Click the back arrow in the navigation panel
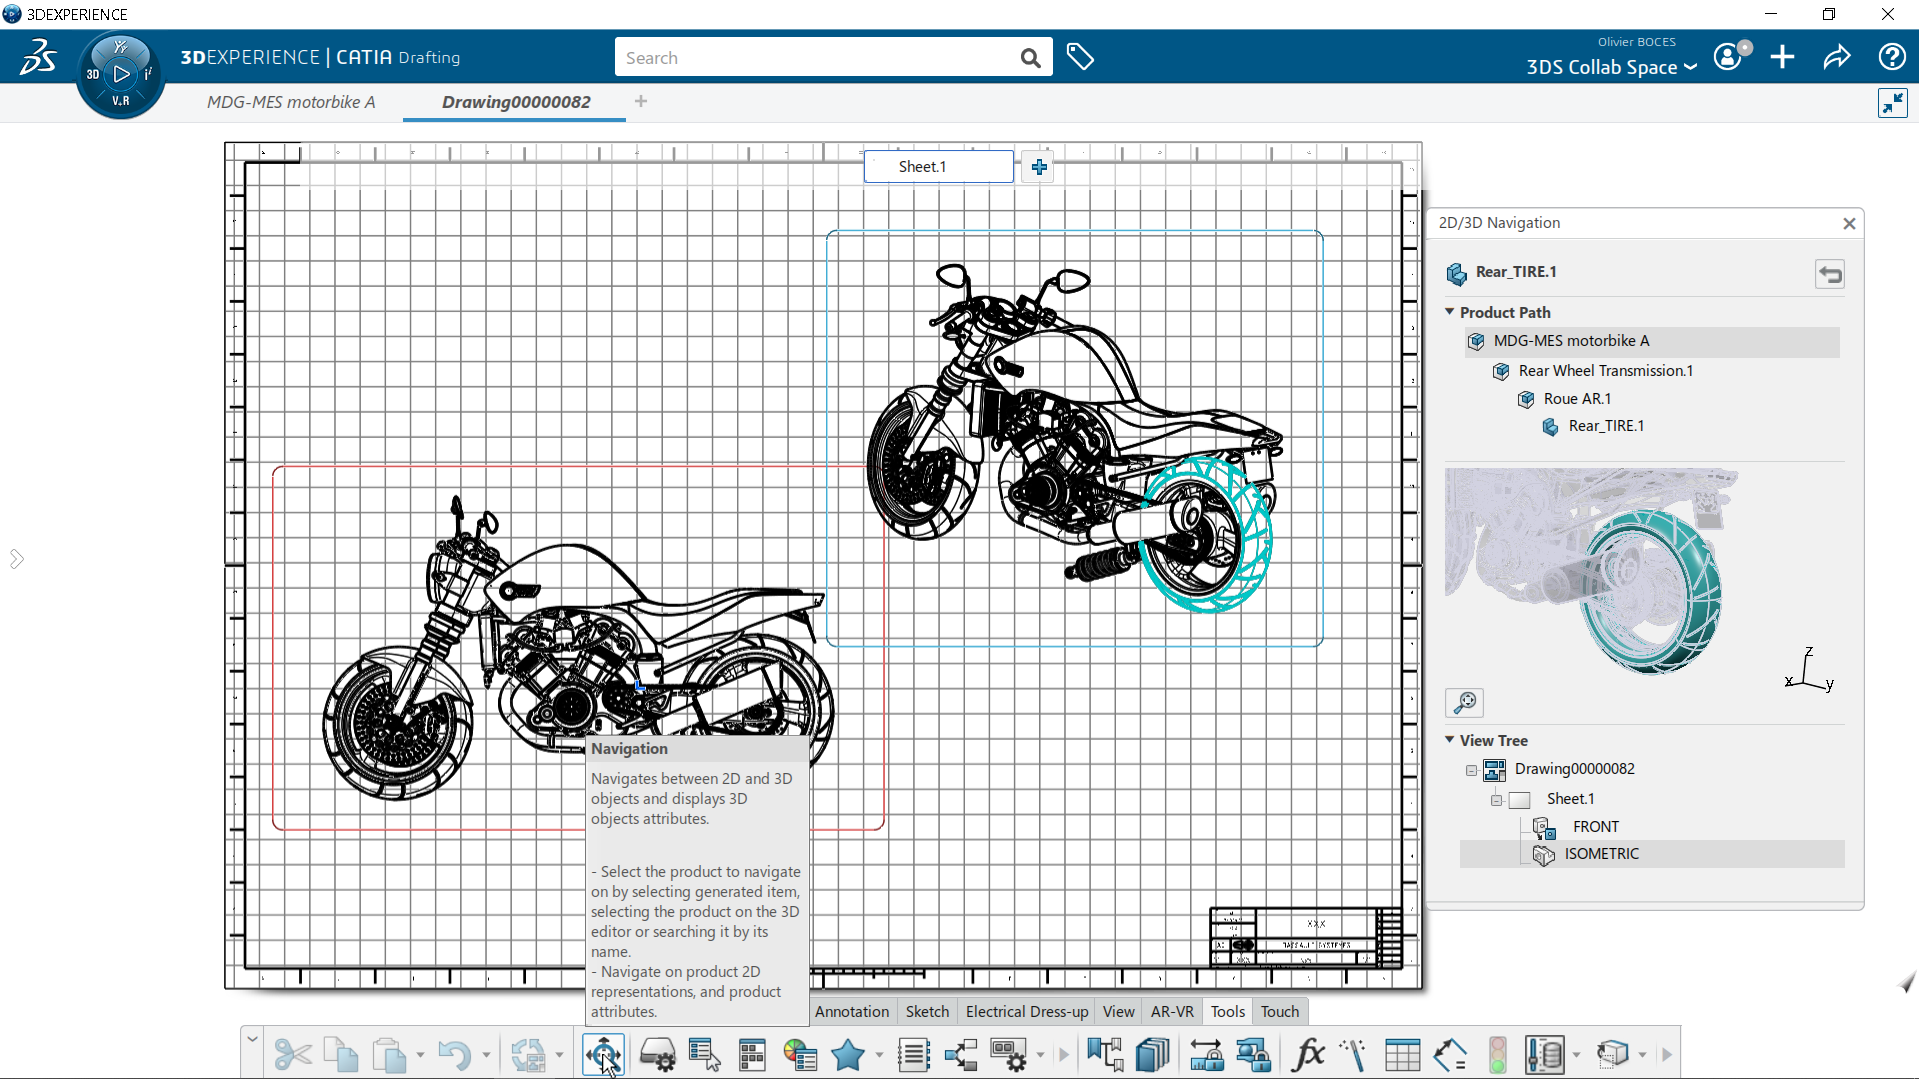 tap(1830, 273)
